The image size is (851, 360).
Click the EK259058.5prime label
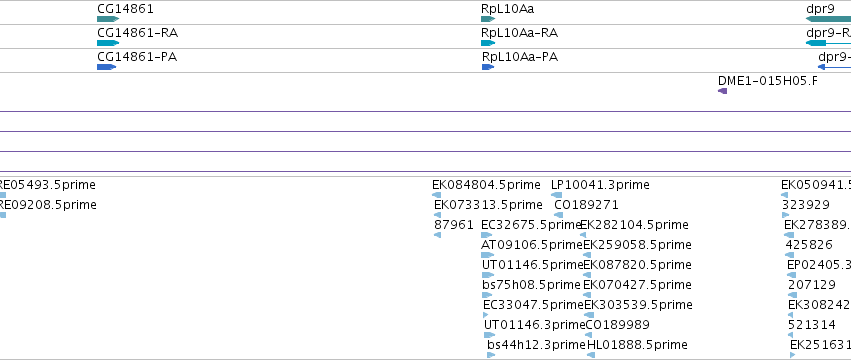[x=637, y=245]
